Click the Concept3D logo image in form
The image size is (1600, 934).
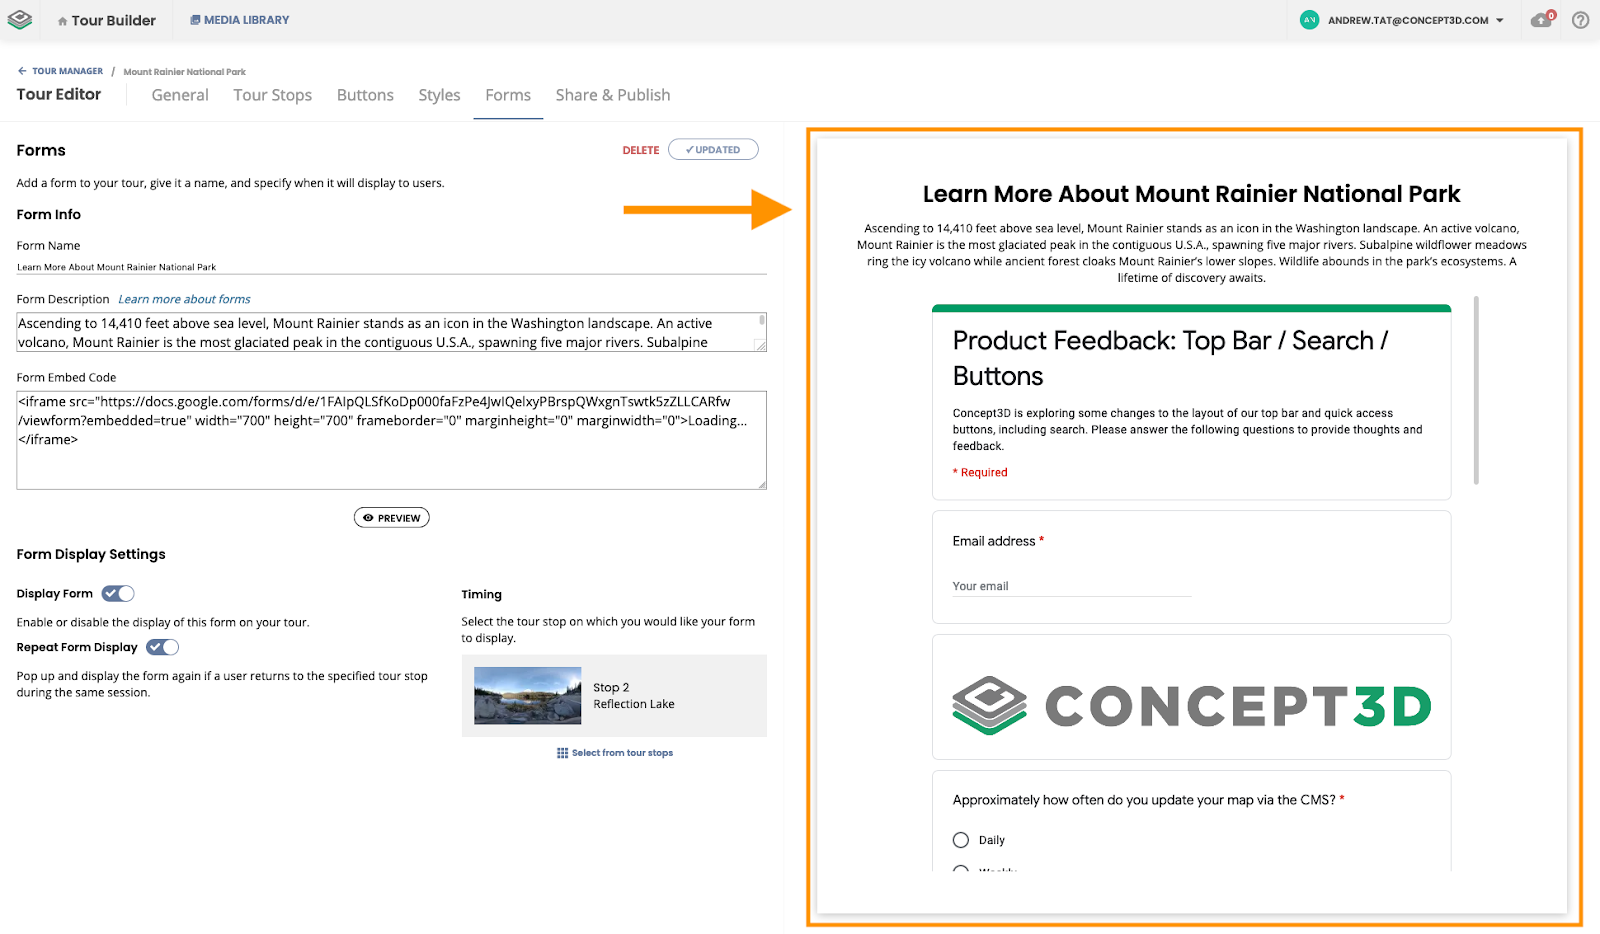[x=1191, y=706]
